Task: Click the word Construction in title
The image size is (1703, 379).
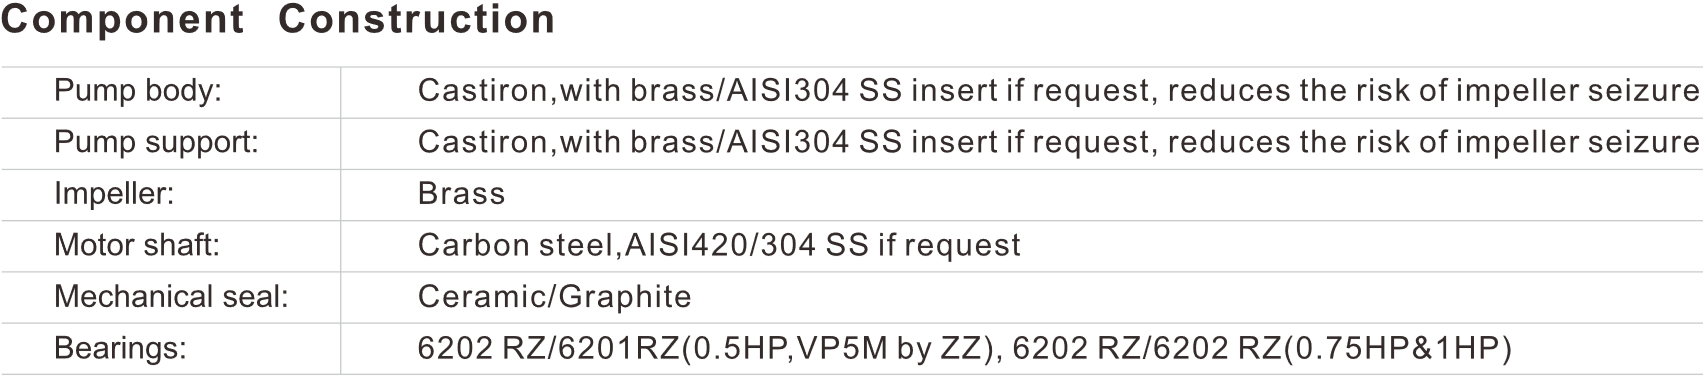Action: tap(417, 20)
